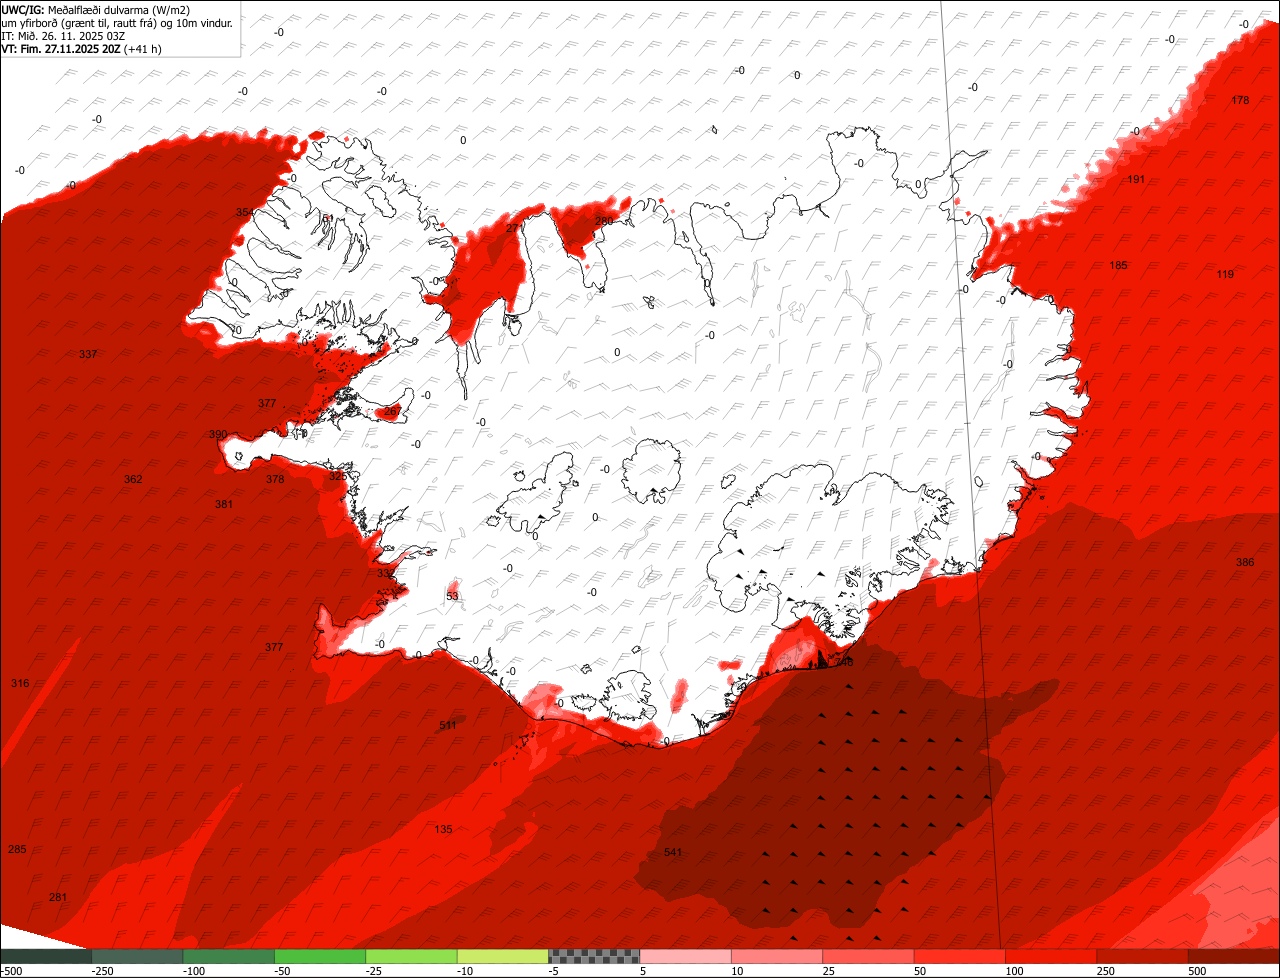Image resolution: width=1280 pixels, height=978 pixels.
Task: Click the checkered legend swatch between -5 and 5
Action: [x=594, y=956]
